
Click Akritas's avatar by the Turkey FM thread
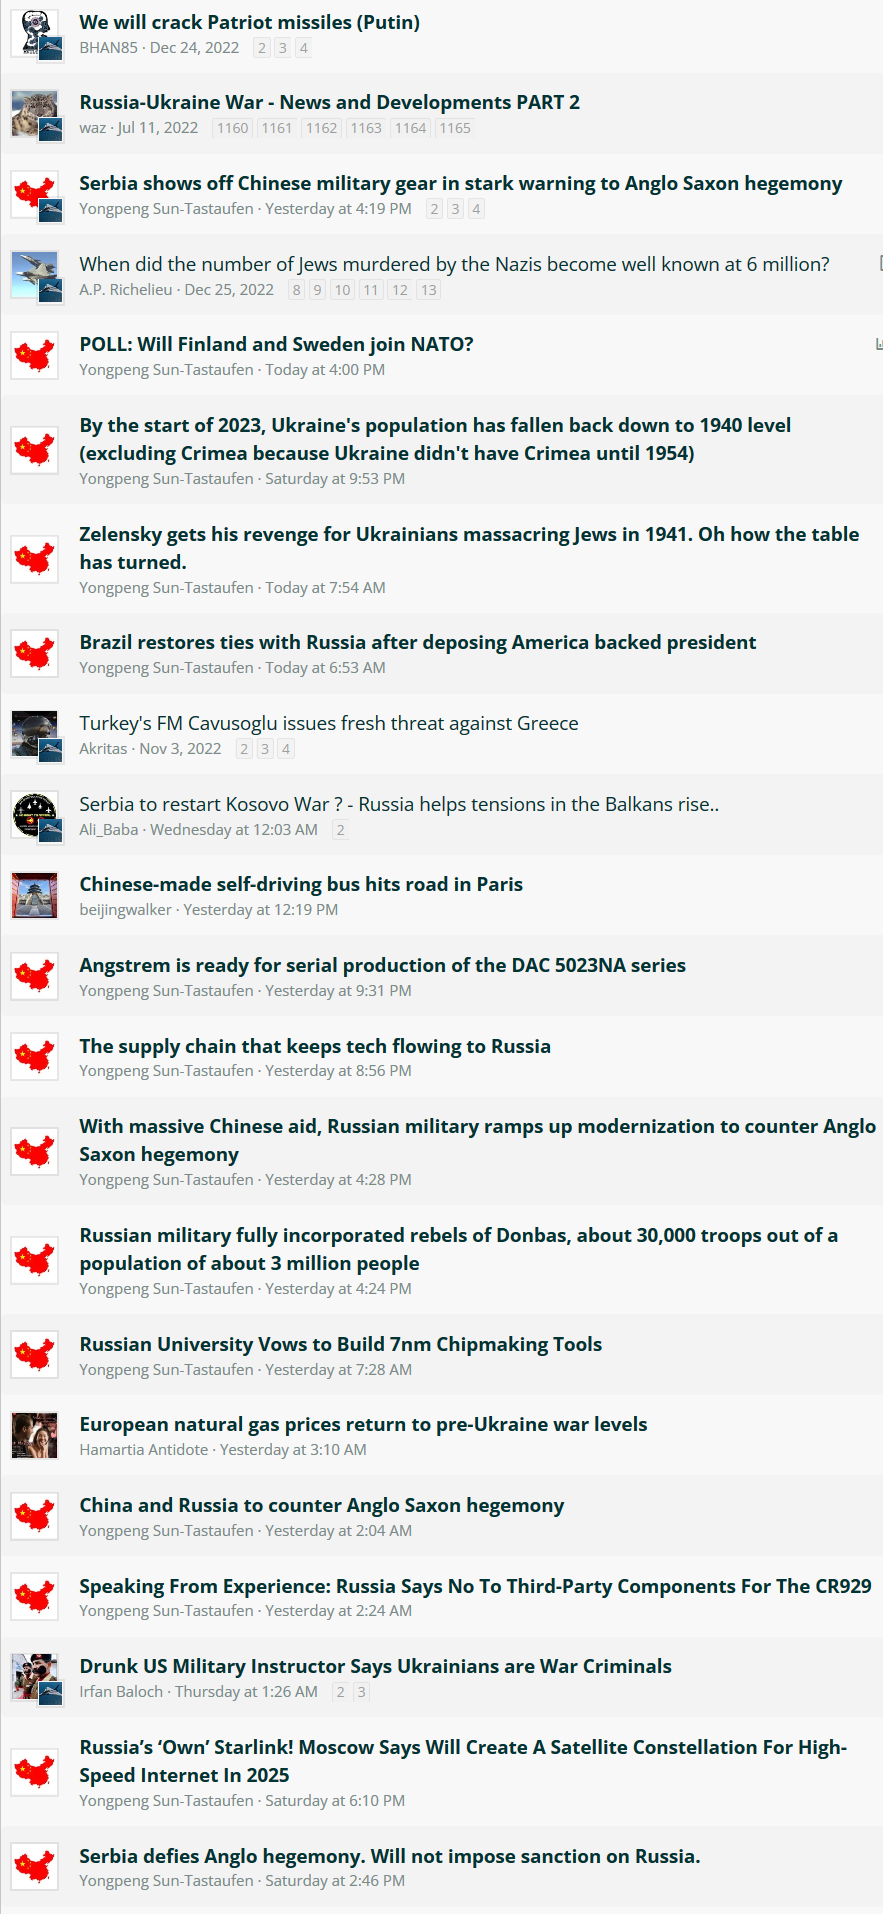click(35, 734)
